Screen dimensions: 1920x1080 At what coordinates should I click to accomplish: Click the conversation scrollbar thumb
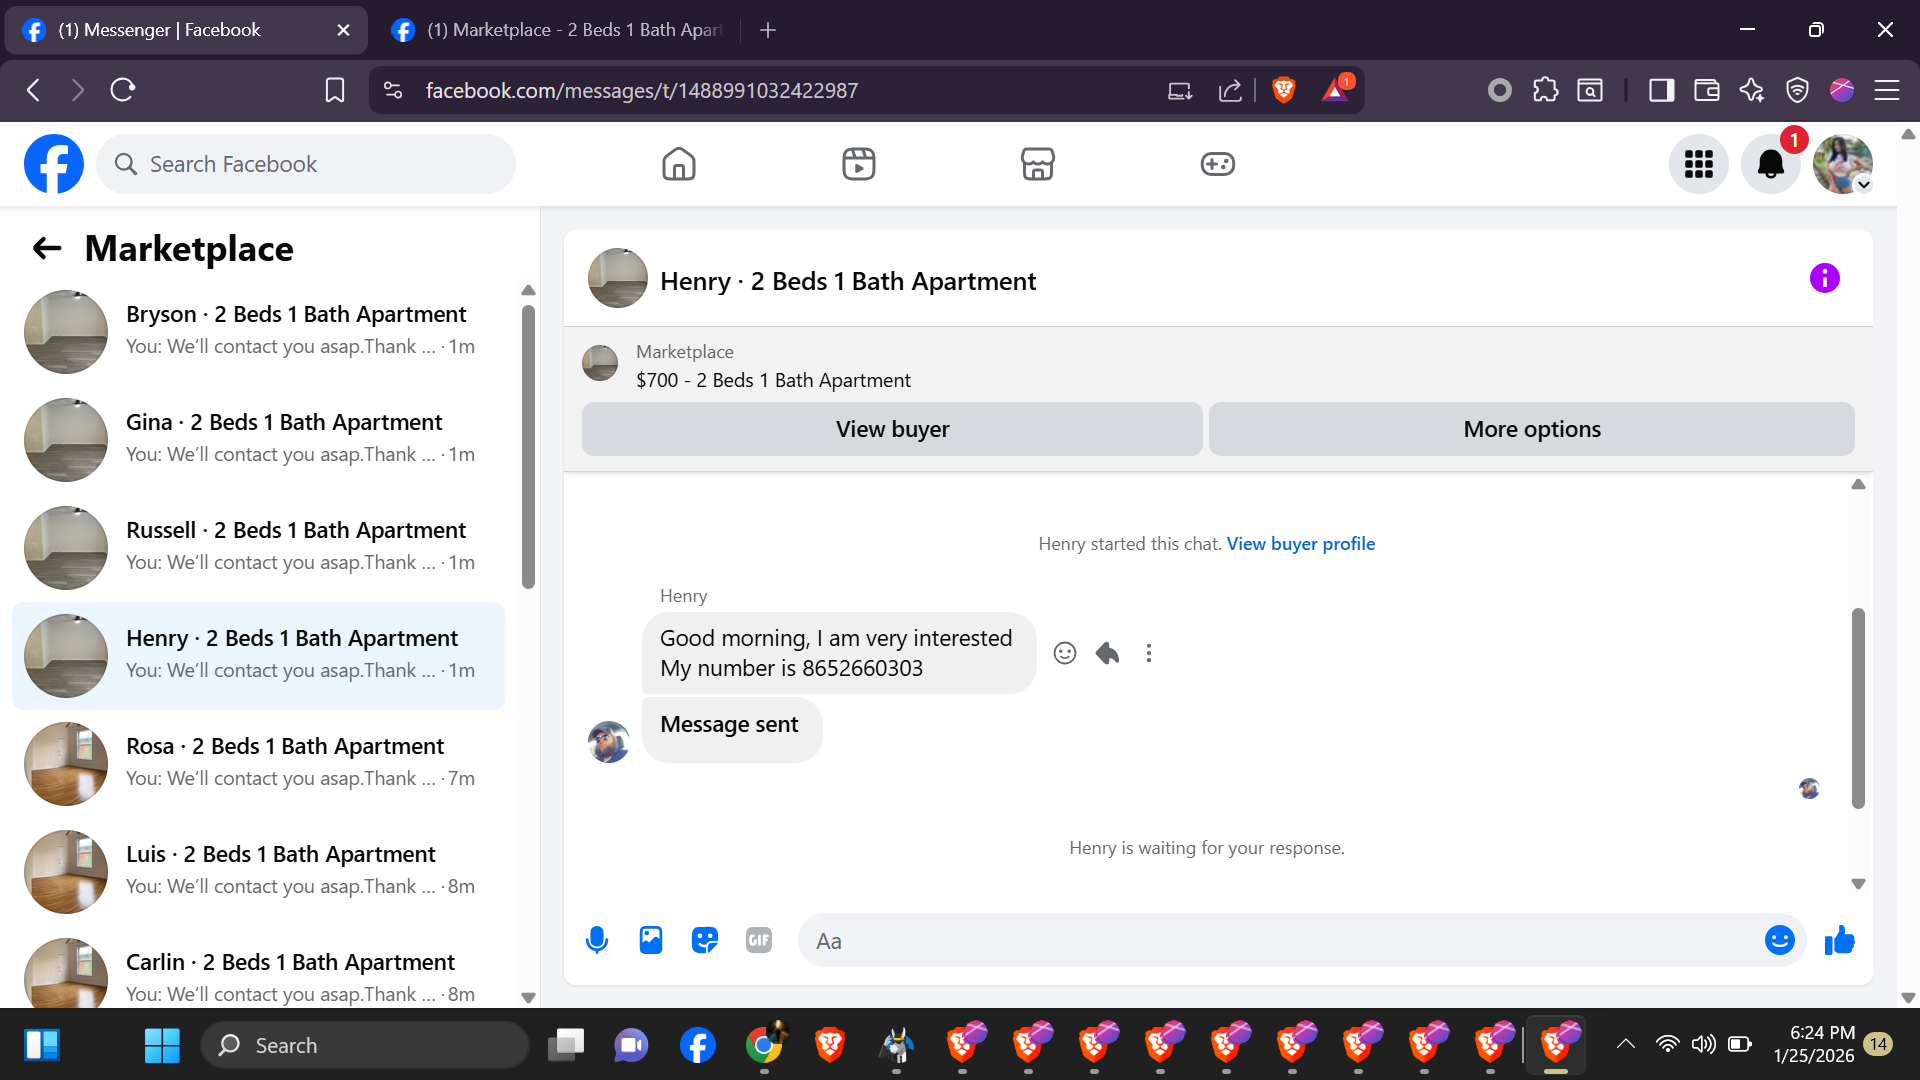(x=1858, y=708)
